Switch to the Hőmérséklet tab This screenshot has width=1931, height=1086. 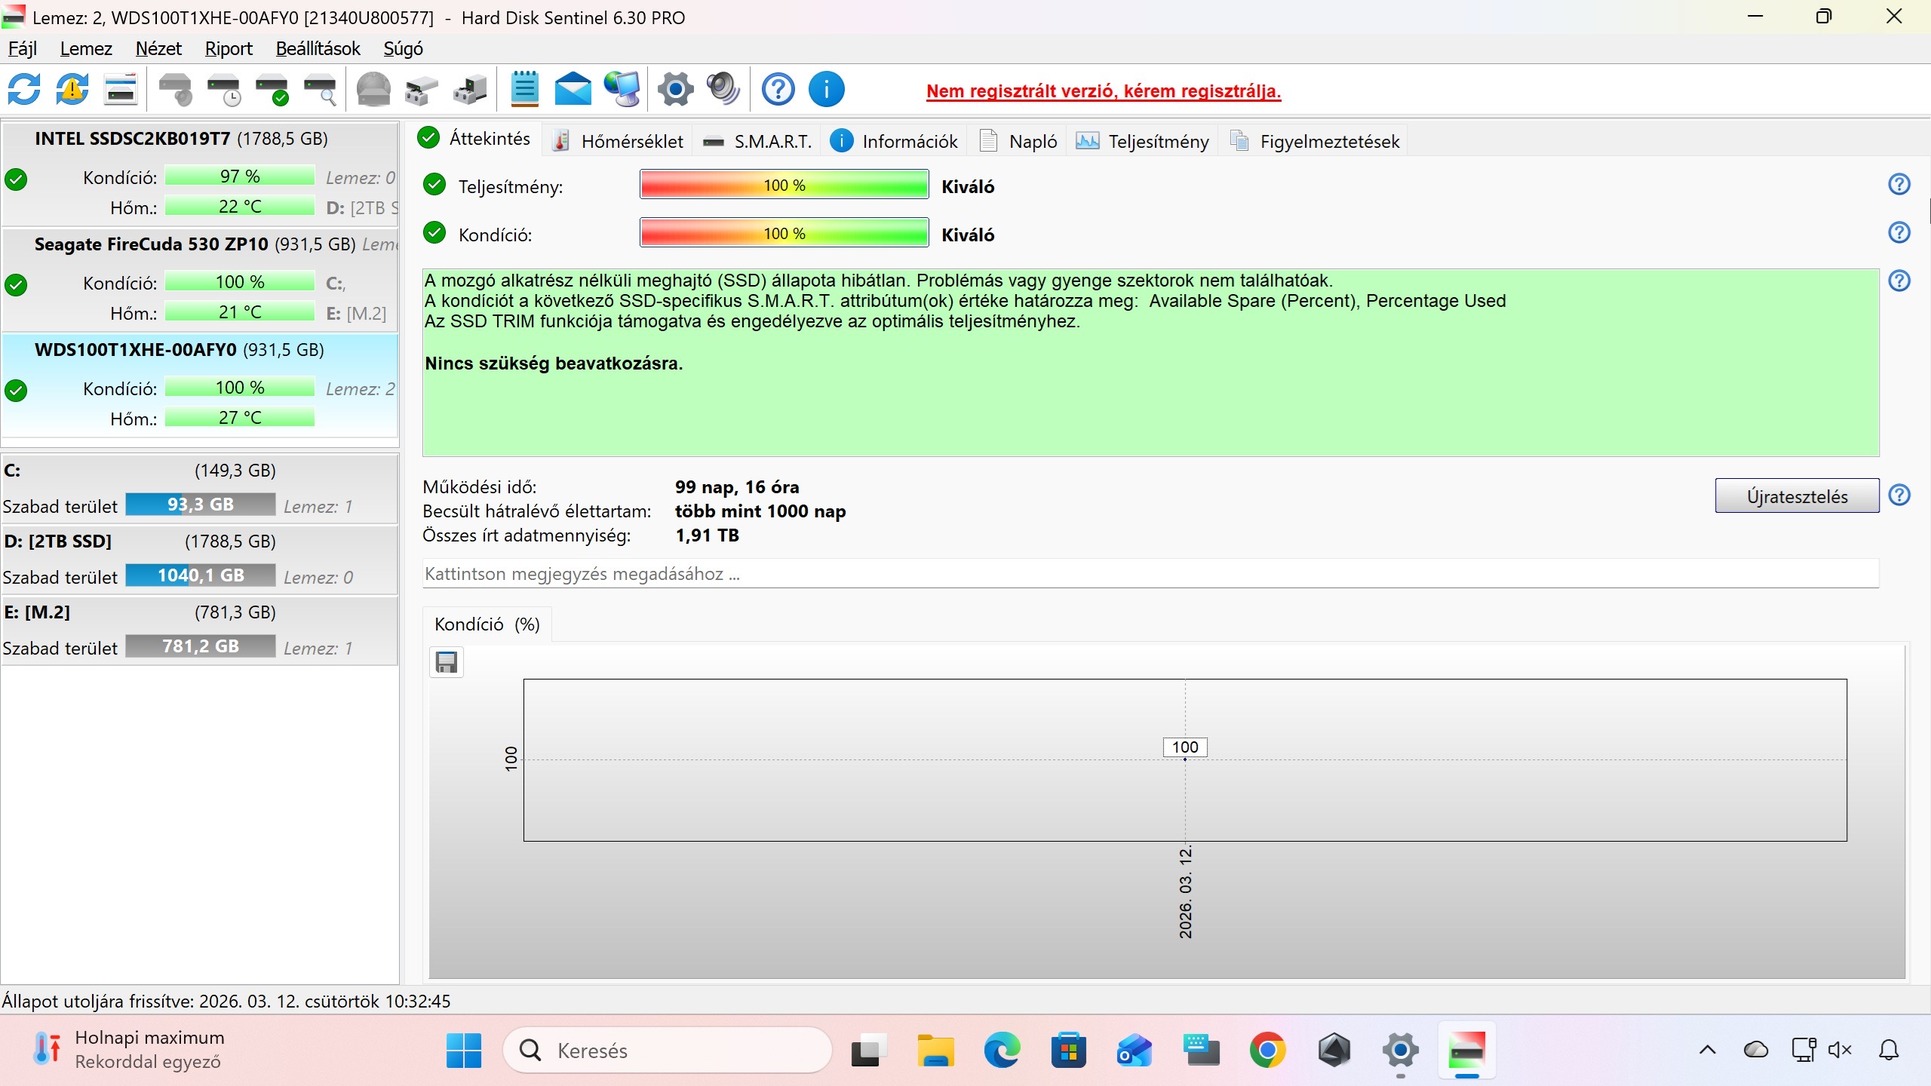(618, 141)
